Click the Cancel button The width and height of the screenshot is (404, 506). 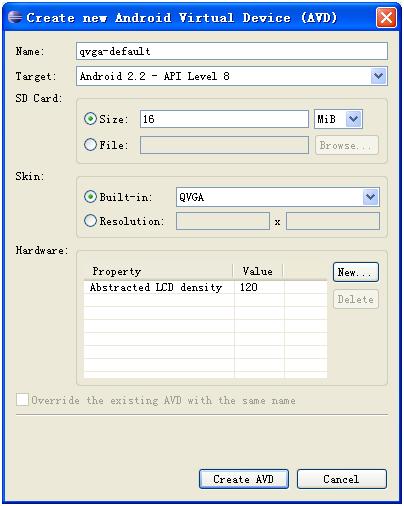click(342, 479)
